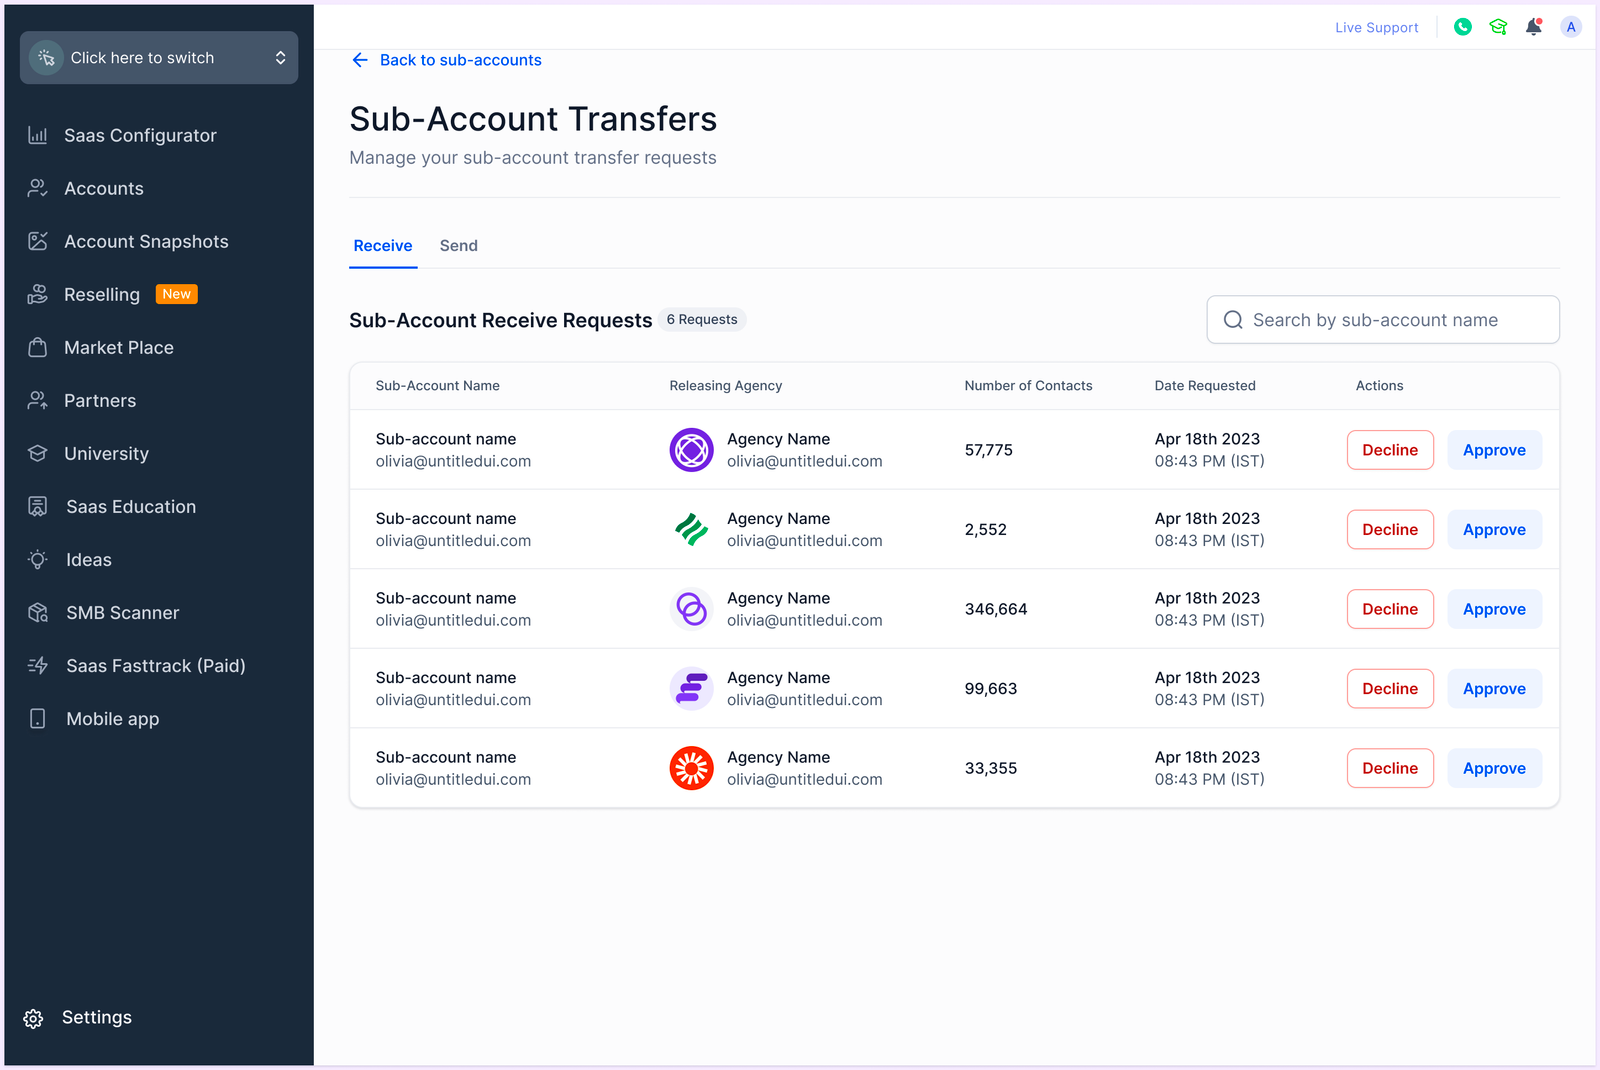1600x1070 pixels.
Task: Expand the 'Click here to switch' dropdown
Action: (x=159, y=58)
